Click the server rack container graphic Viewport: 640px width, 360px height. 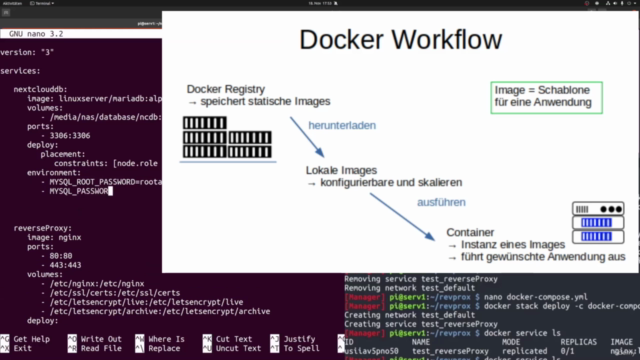coord(598,223)
